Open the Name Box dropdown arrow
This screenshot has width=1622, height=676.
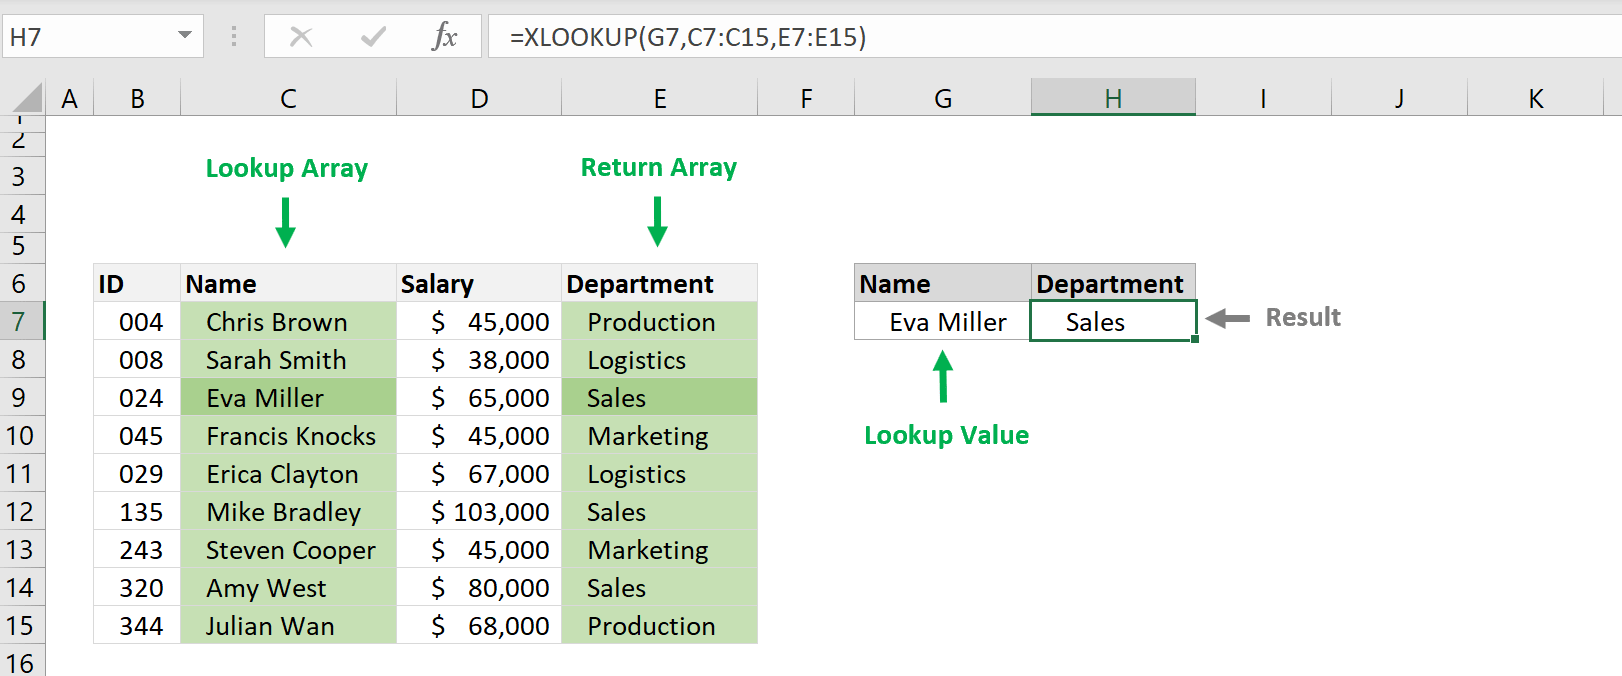tap(185, 36)
